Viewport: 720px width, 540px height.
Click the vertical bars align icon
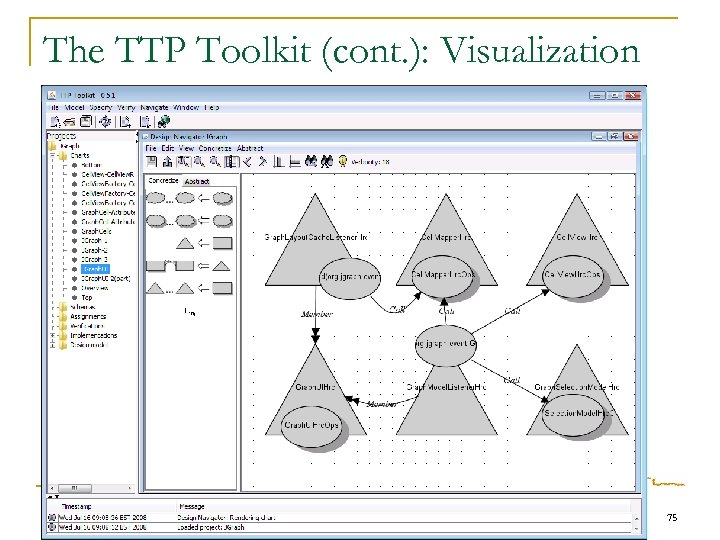278,162
